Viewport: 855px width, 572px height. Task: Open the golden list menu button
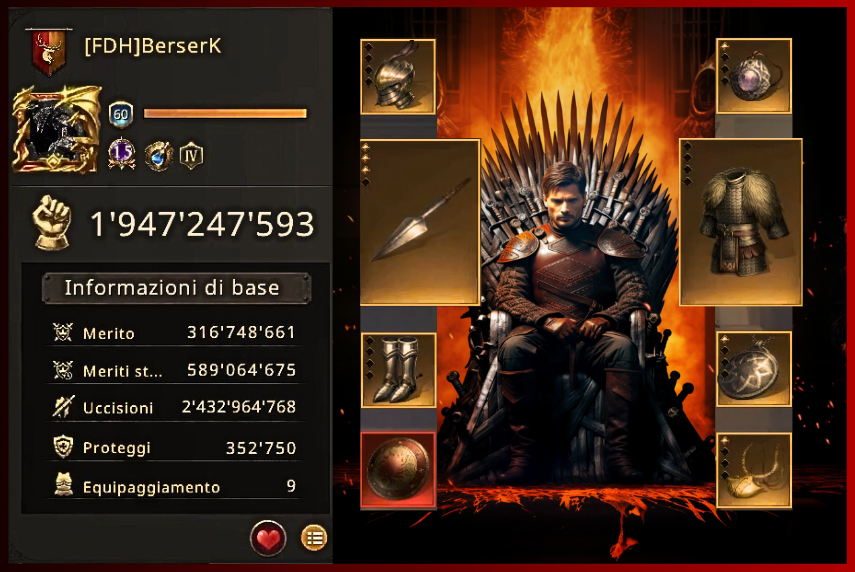[x=314, y=538]
